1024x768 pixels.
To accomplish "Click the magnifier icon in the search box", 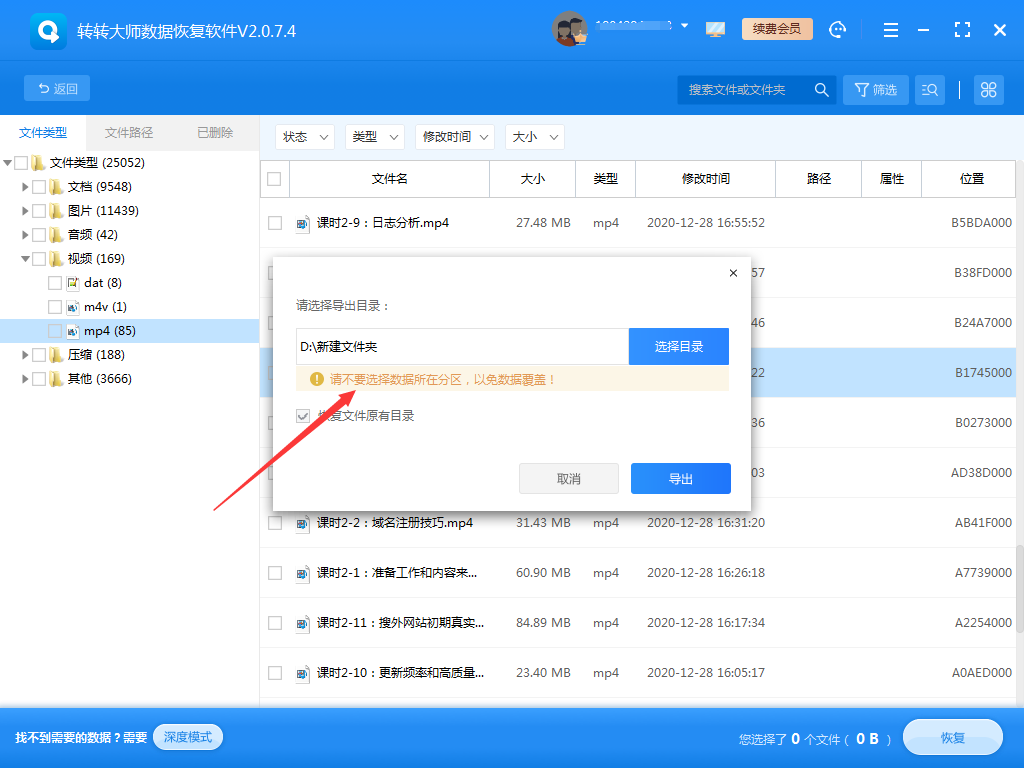I will [x=821, y=89].
